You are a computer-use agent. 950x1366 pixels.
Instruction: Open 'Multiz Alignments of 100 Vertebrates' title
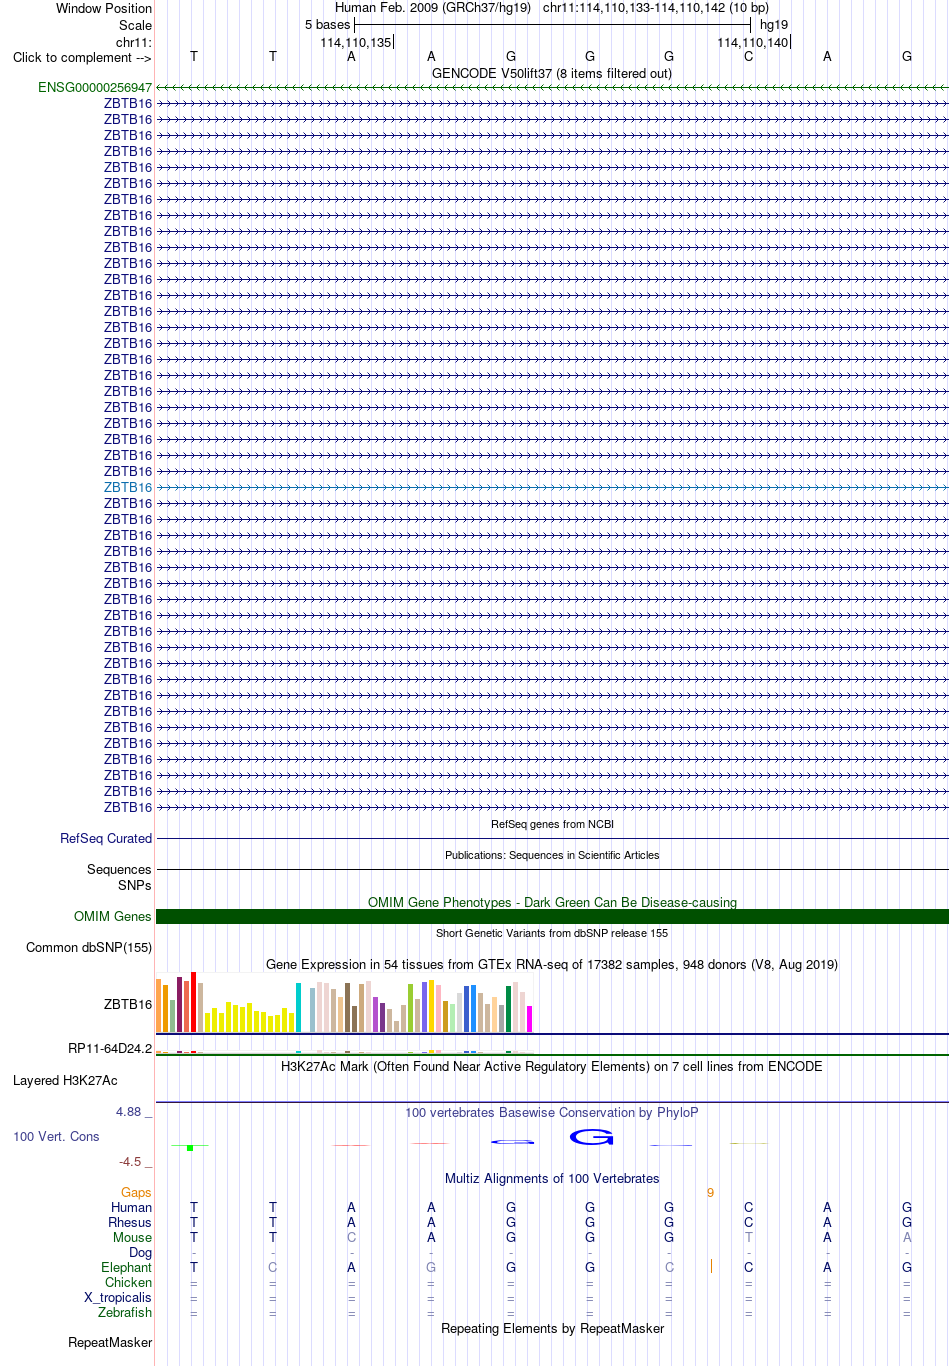[x=552, y=1179]
